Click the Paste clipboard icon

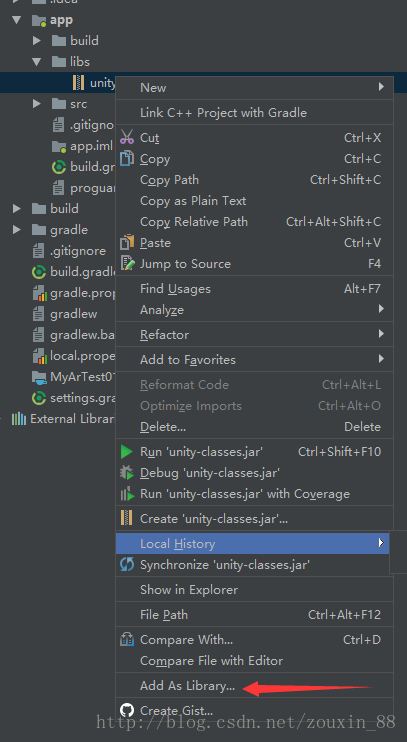point(127,242)
